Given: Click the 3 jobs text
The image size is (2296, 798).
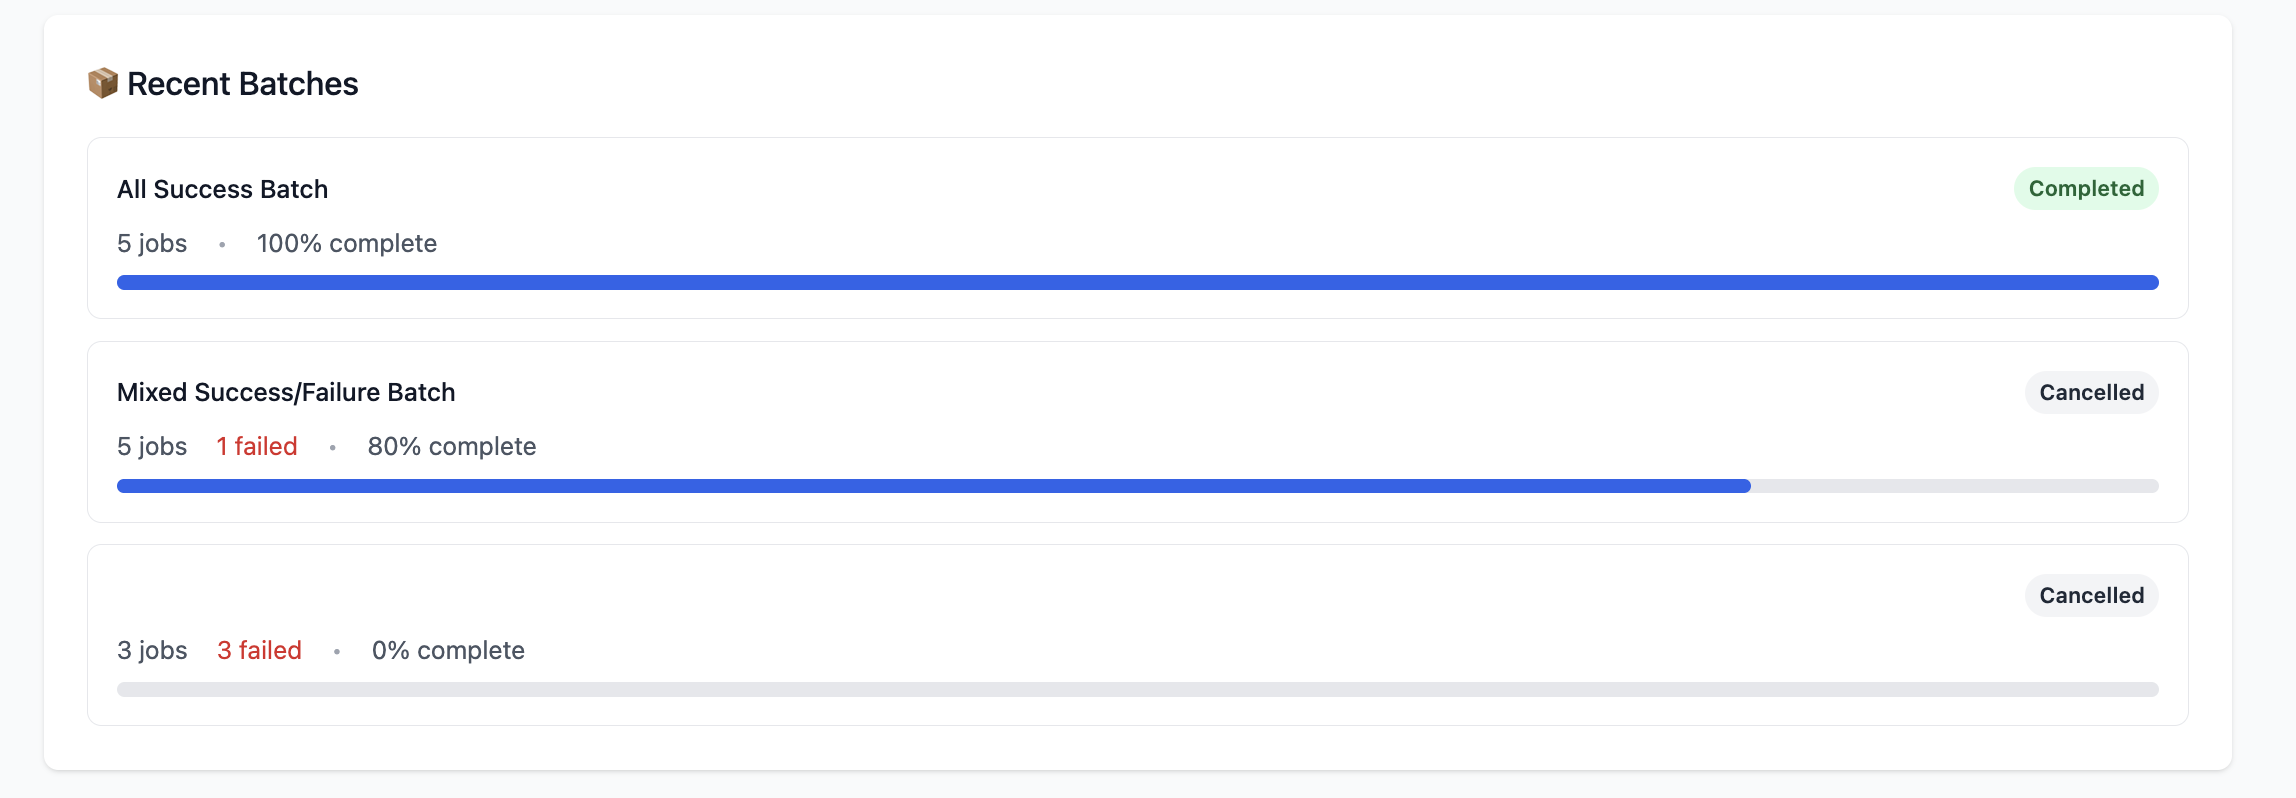Looking at the screenshot, I should pos(152,650).
